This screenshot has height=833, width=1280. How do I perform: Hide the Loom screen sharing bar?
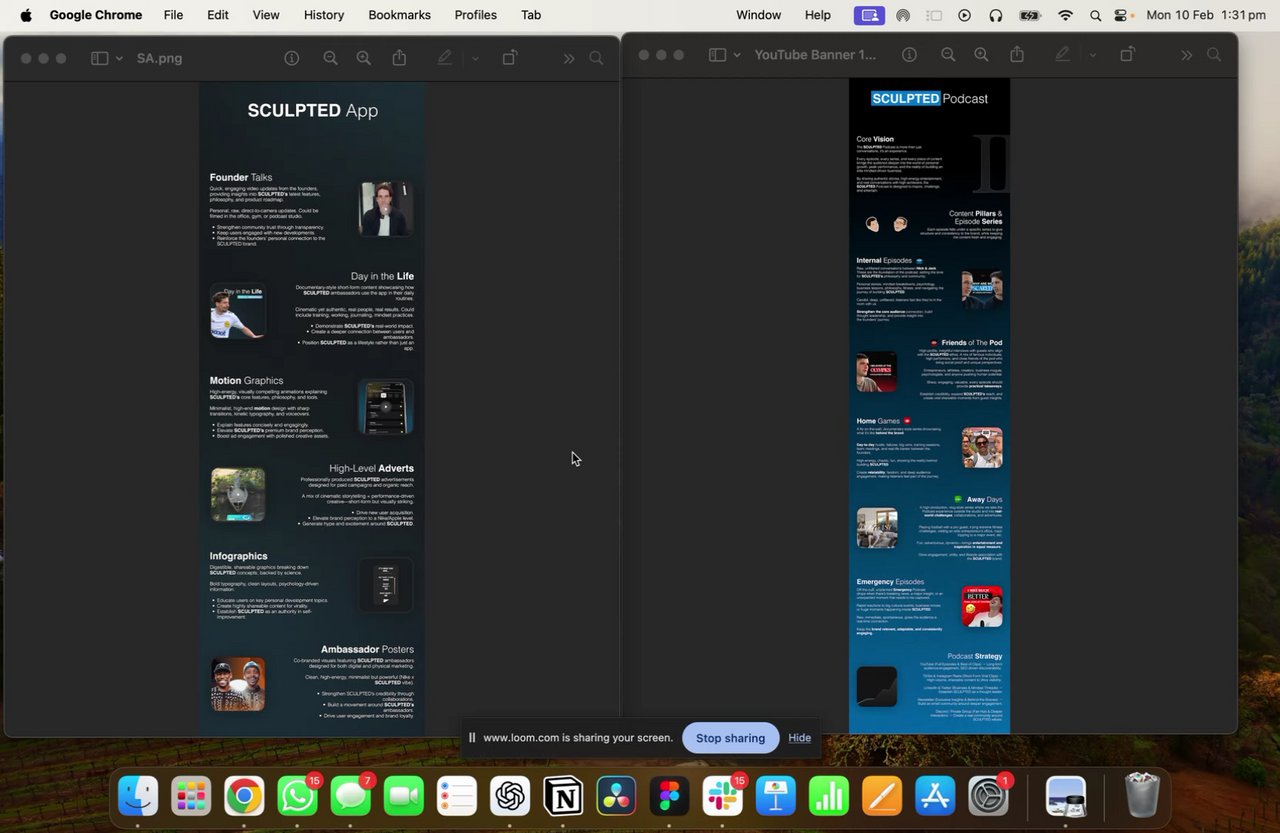coord(799,738)
